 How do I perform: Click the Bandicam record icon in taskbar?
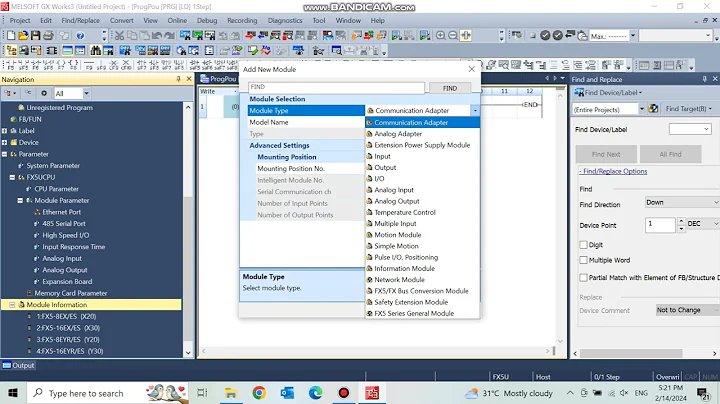[x=343, y=393]
